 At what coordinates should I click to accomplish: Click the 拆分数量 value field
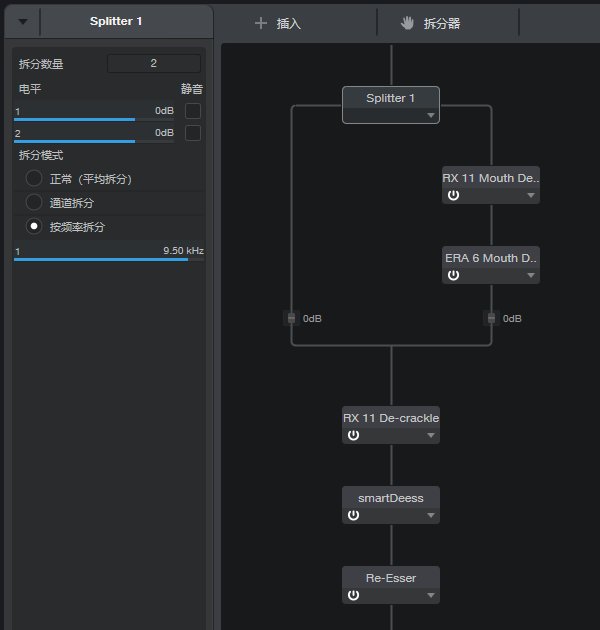154,63
